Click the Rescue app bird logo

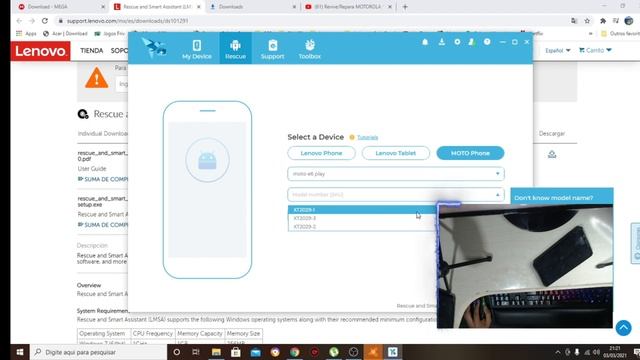[154, 48]
